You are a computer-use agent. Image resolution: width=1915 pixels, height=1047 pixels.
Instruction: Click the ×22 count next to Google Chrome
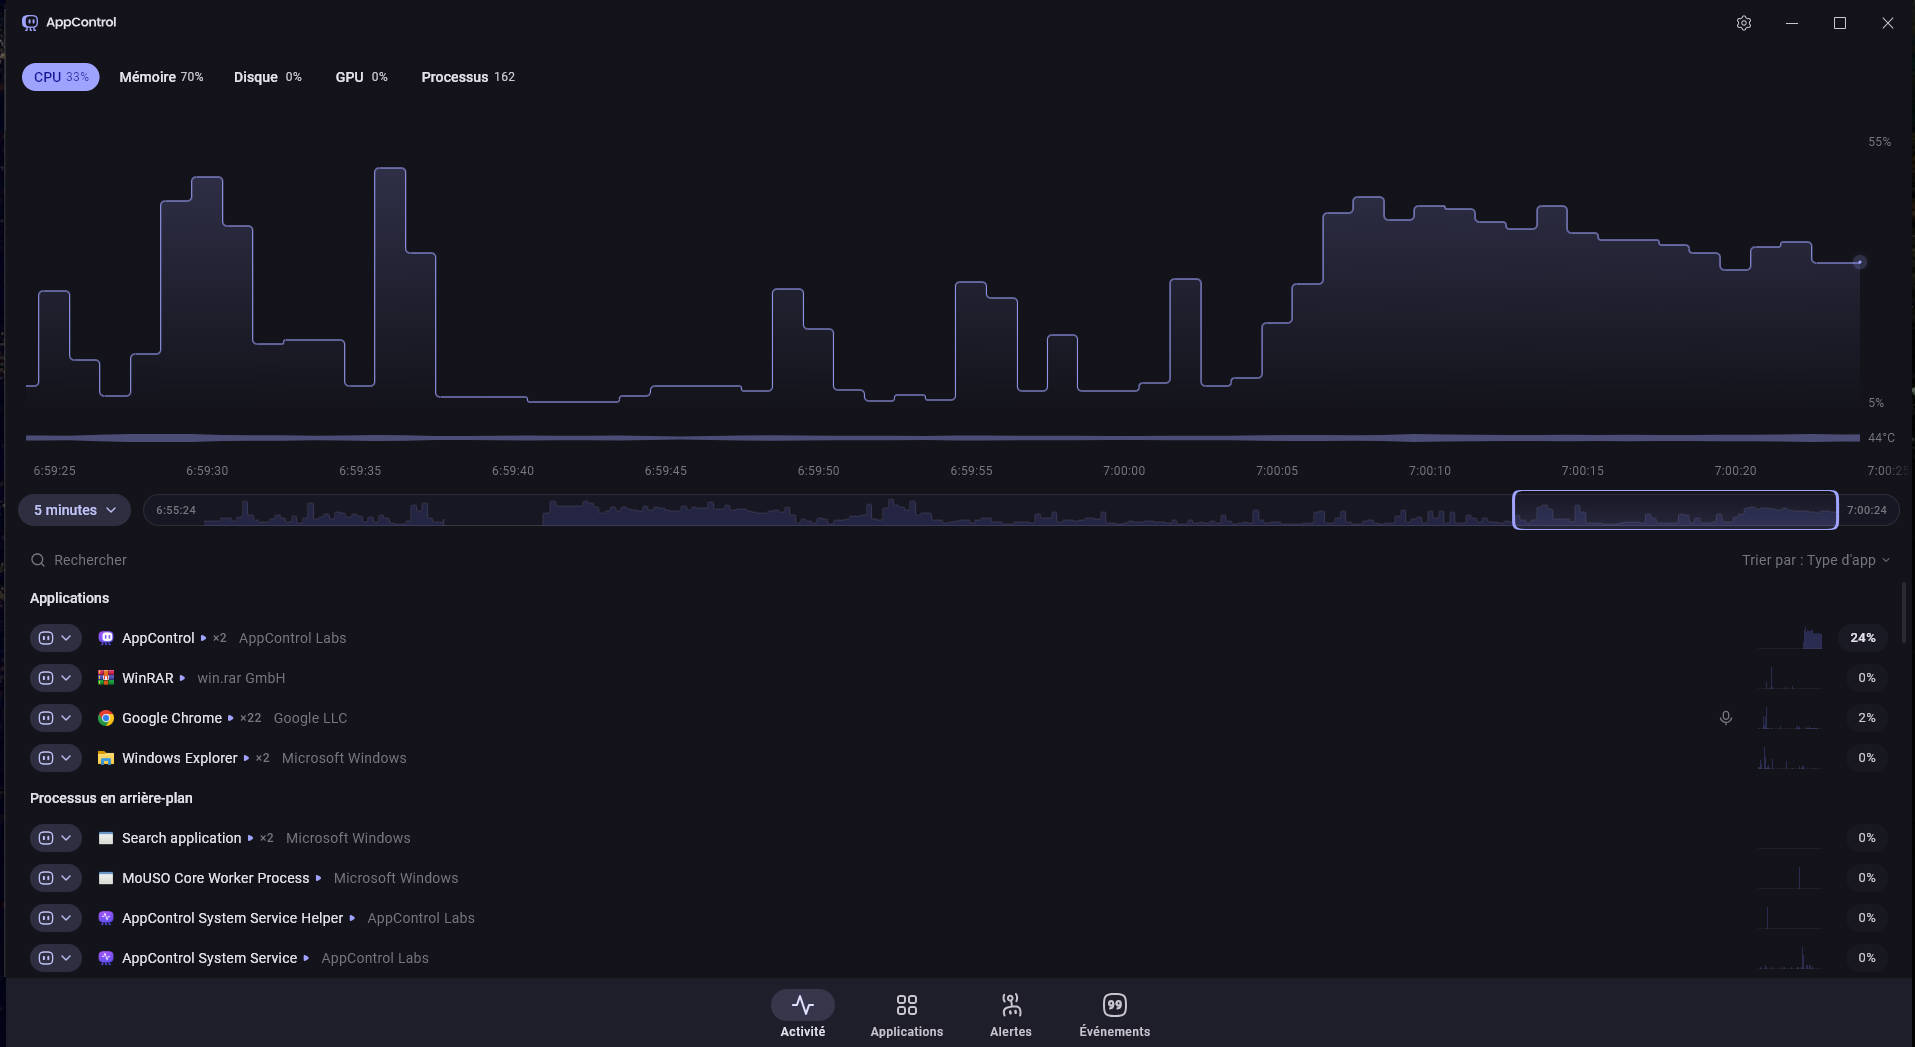click(x=251, y=718)
